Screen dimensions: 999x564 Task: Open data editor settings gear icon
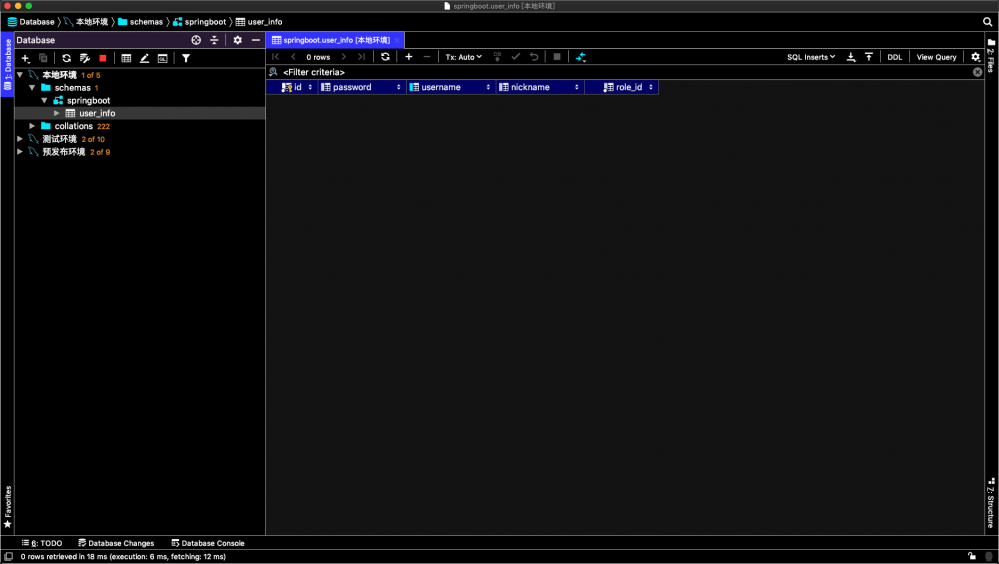click(x=975, y=57)
